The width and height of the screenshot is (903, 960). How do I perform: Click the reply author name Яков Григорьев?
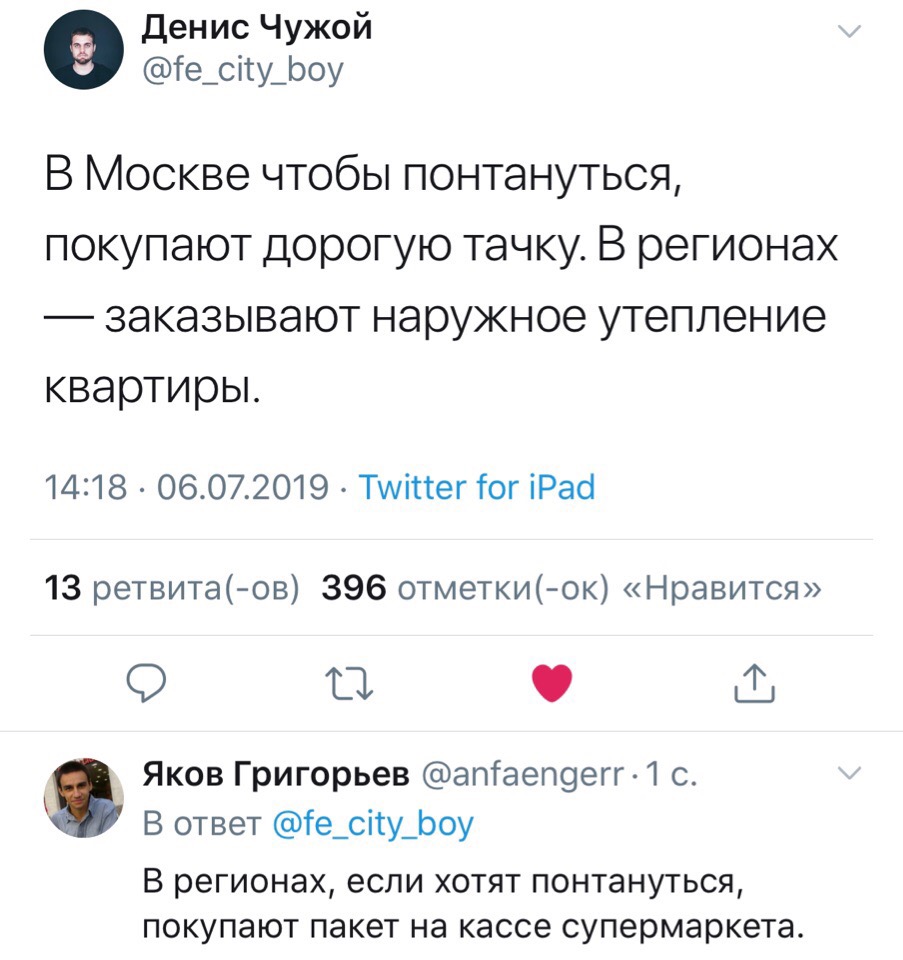tap(275, 775)
